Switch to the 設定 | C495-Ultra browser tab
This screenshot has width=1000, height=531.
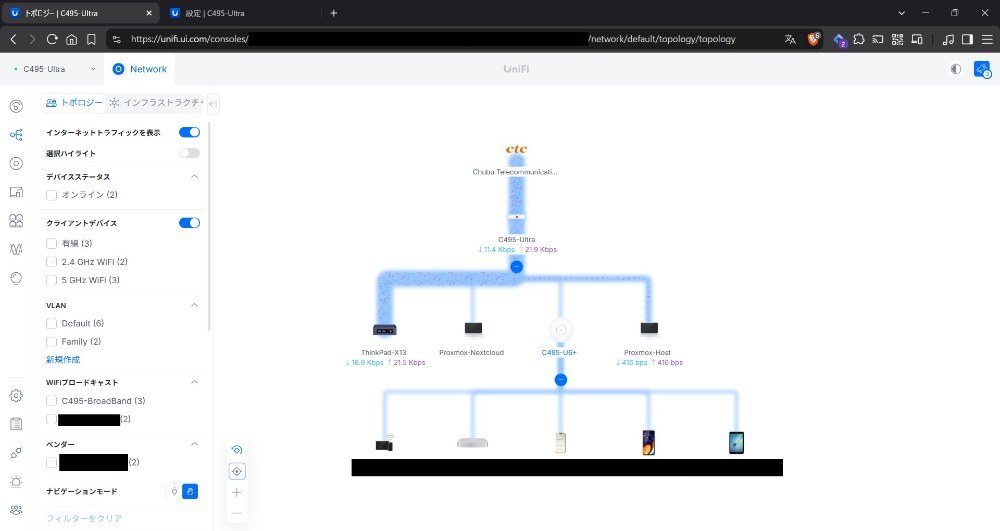[x=240, y=13]
